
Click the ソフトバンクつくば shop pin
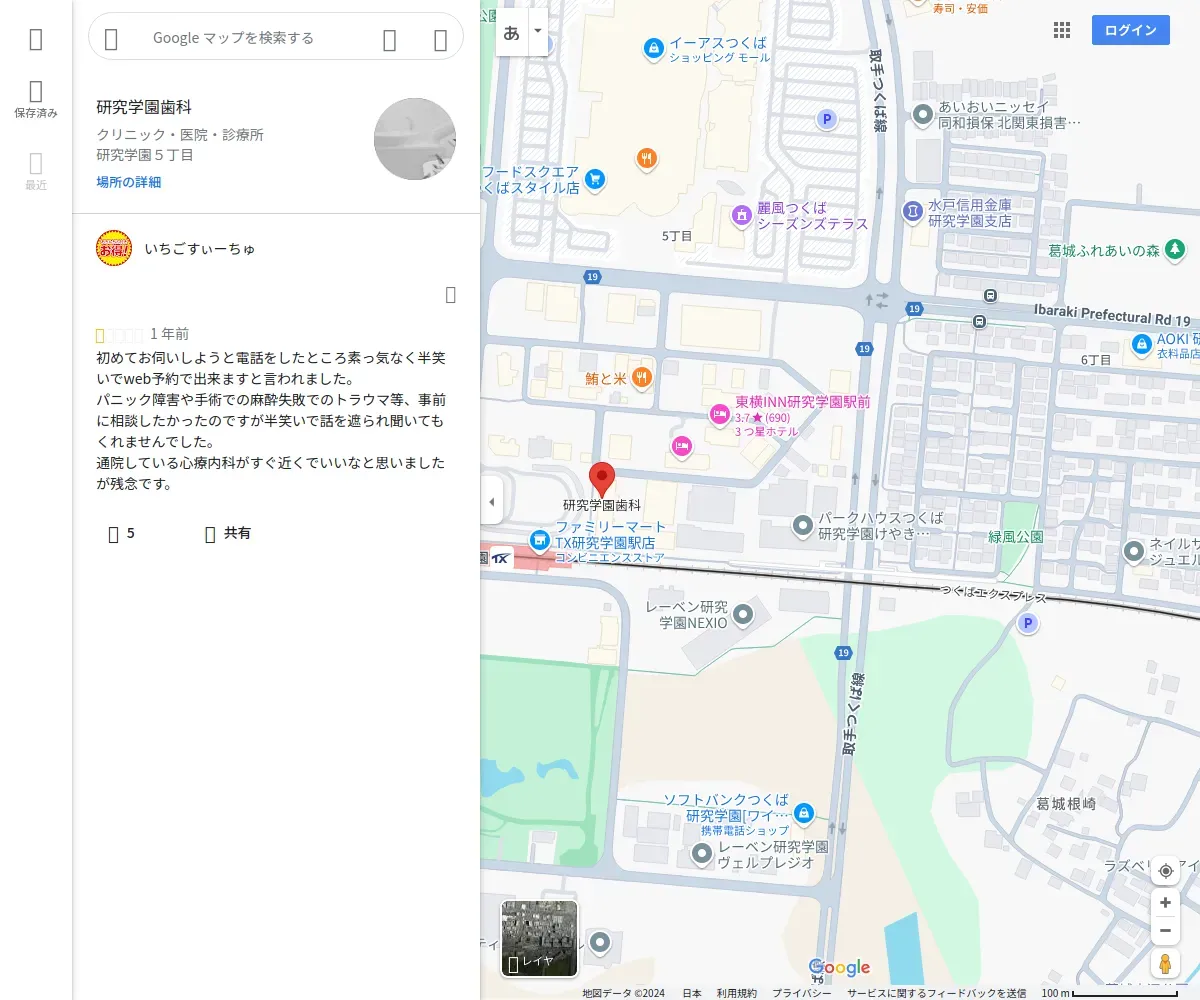[x=803, y=813]
